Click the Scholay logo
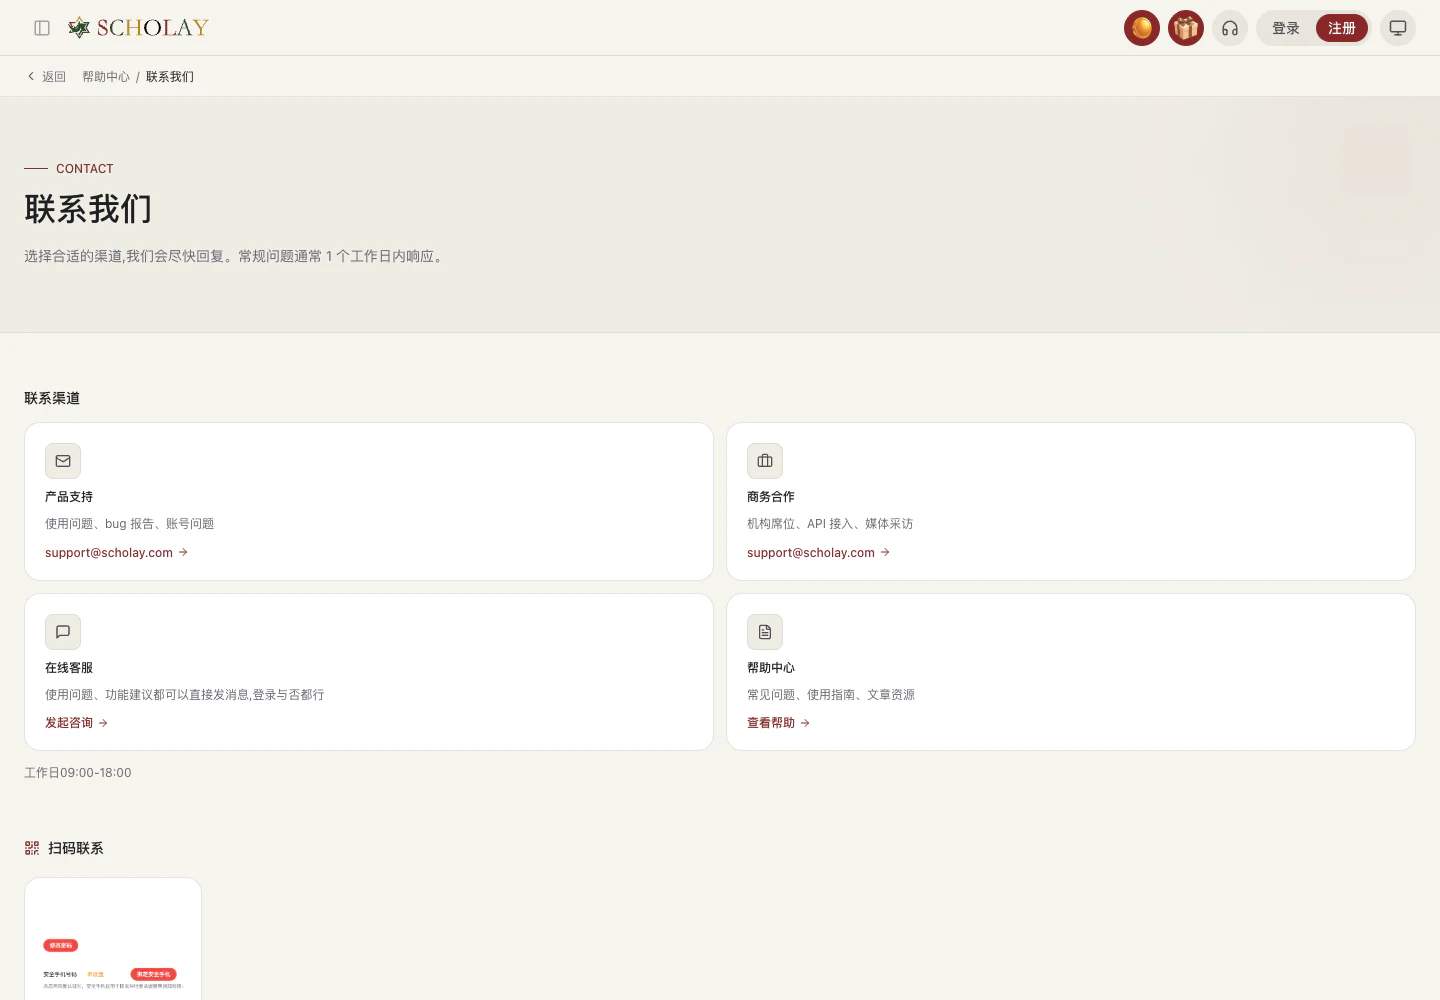 (138, 28)
